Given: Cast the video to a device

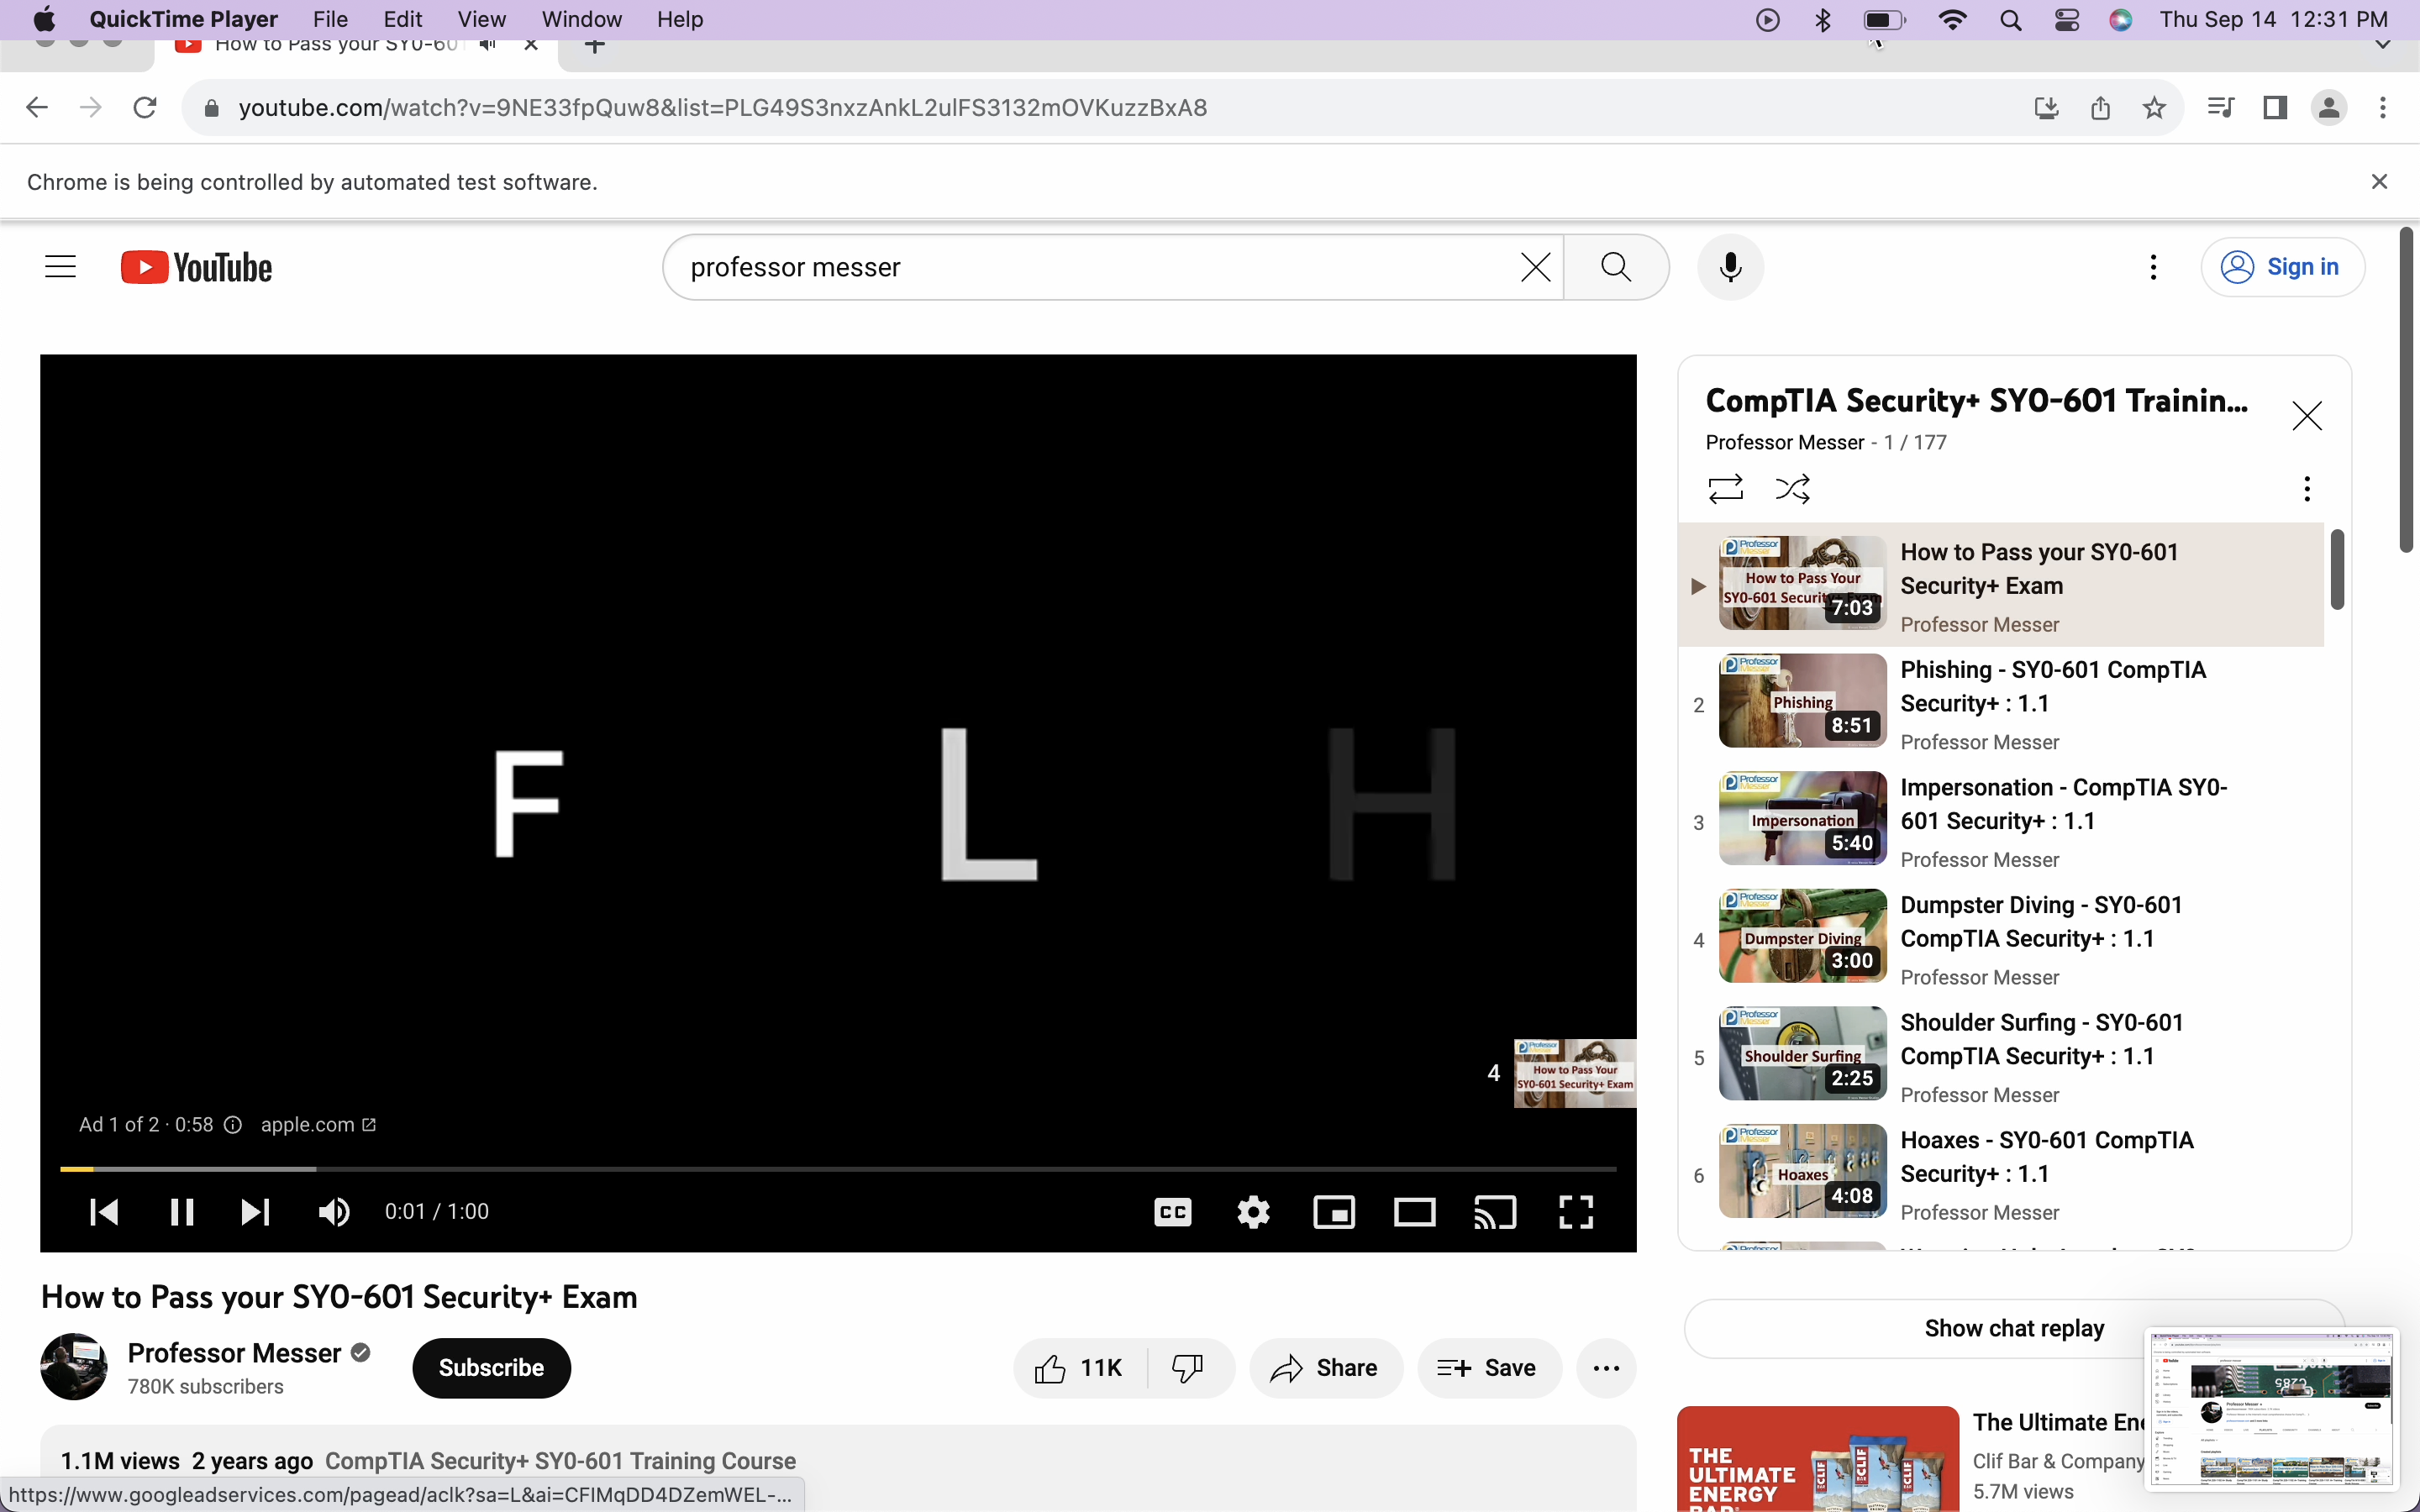Looking at the screenshot, I should click(1495, 1212).
